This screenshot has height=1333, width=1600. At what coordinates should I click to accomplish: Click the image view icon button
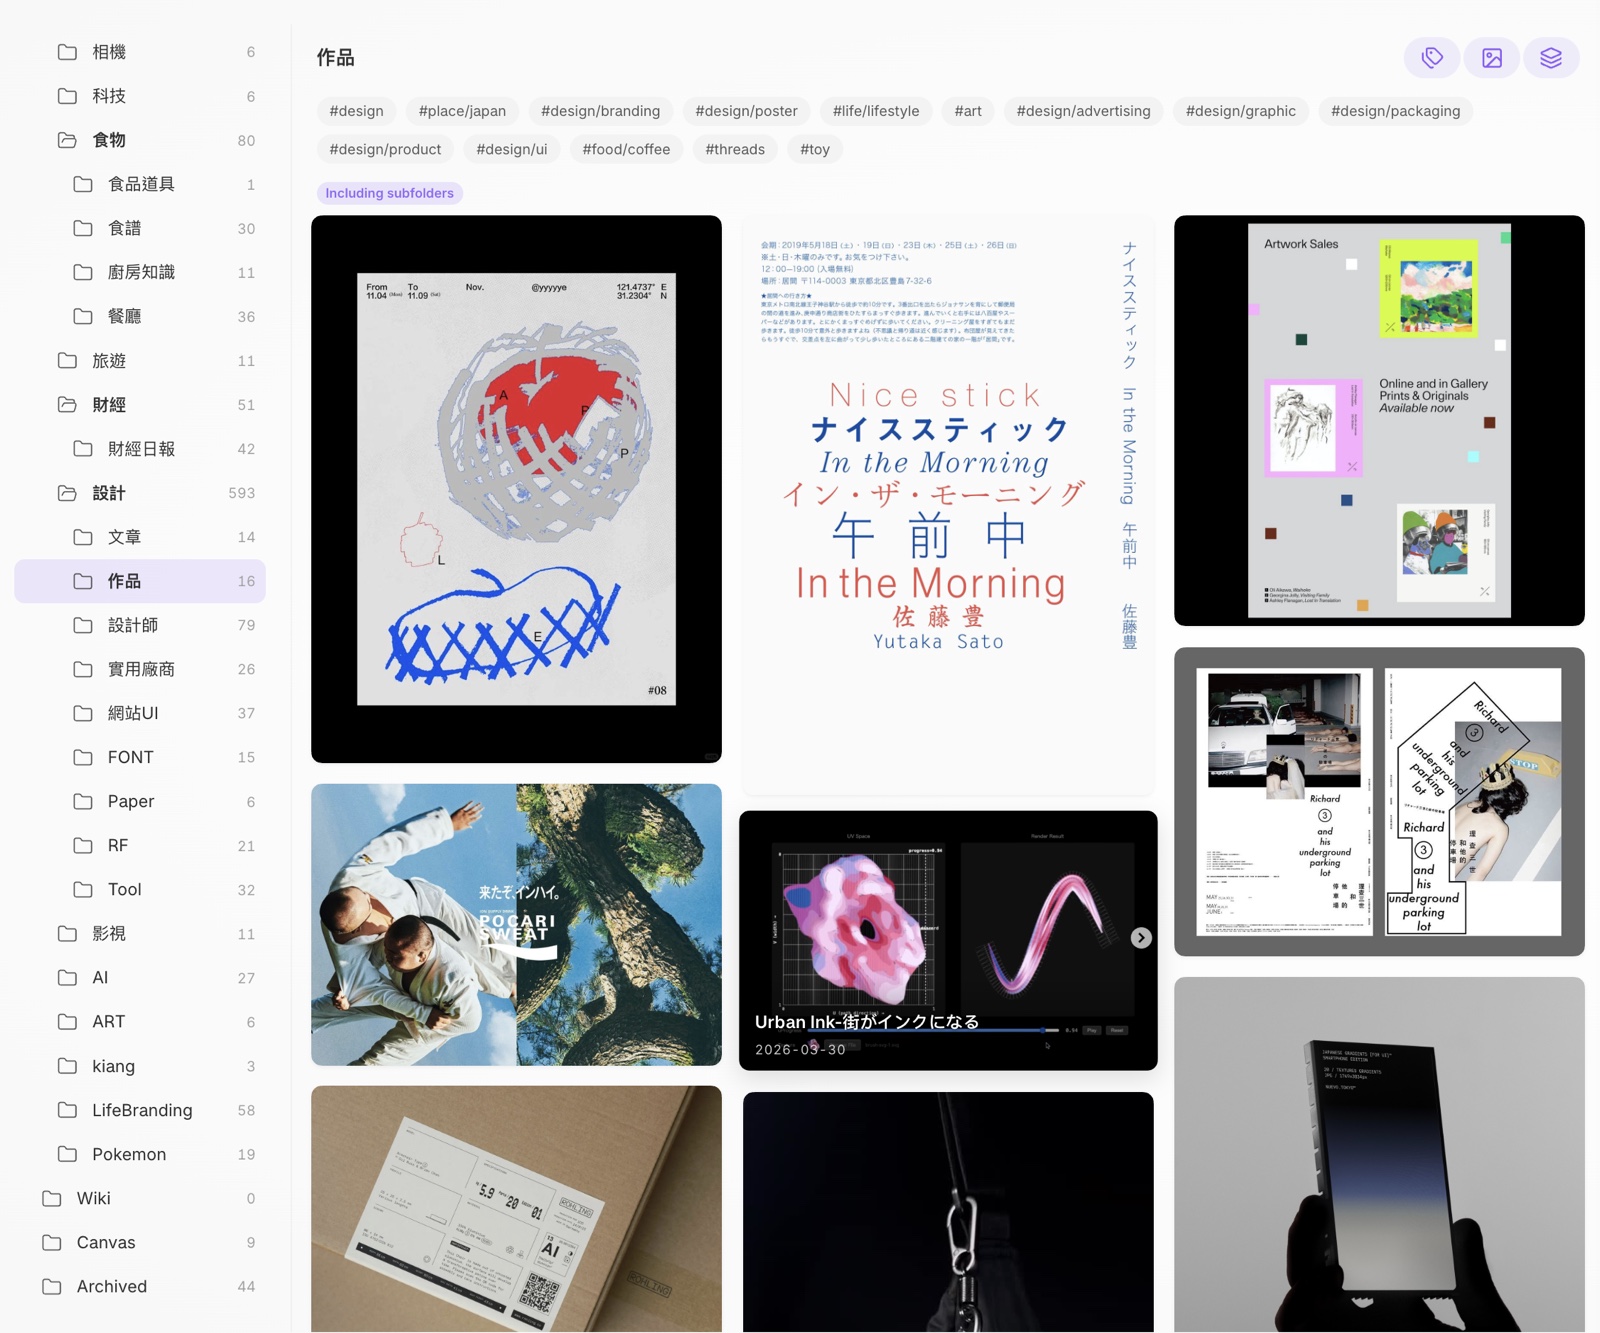point(1492,58)
